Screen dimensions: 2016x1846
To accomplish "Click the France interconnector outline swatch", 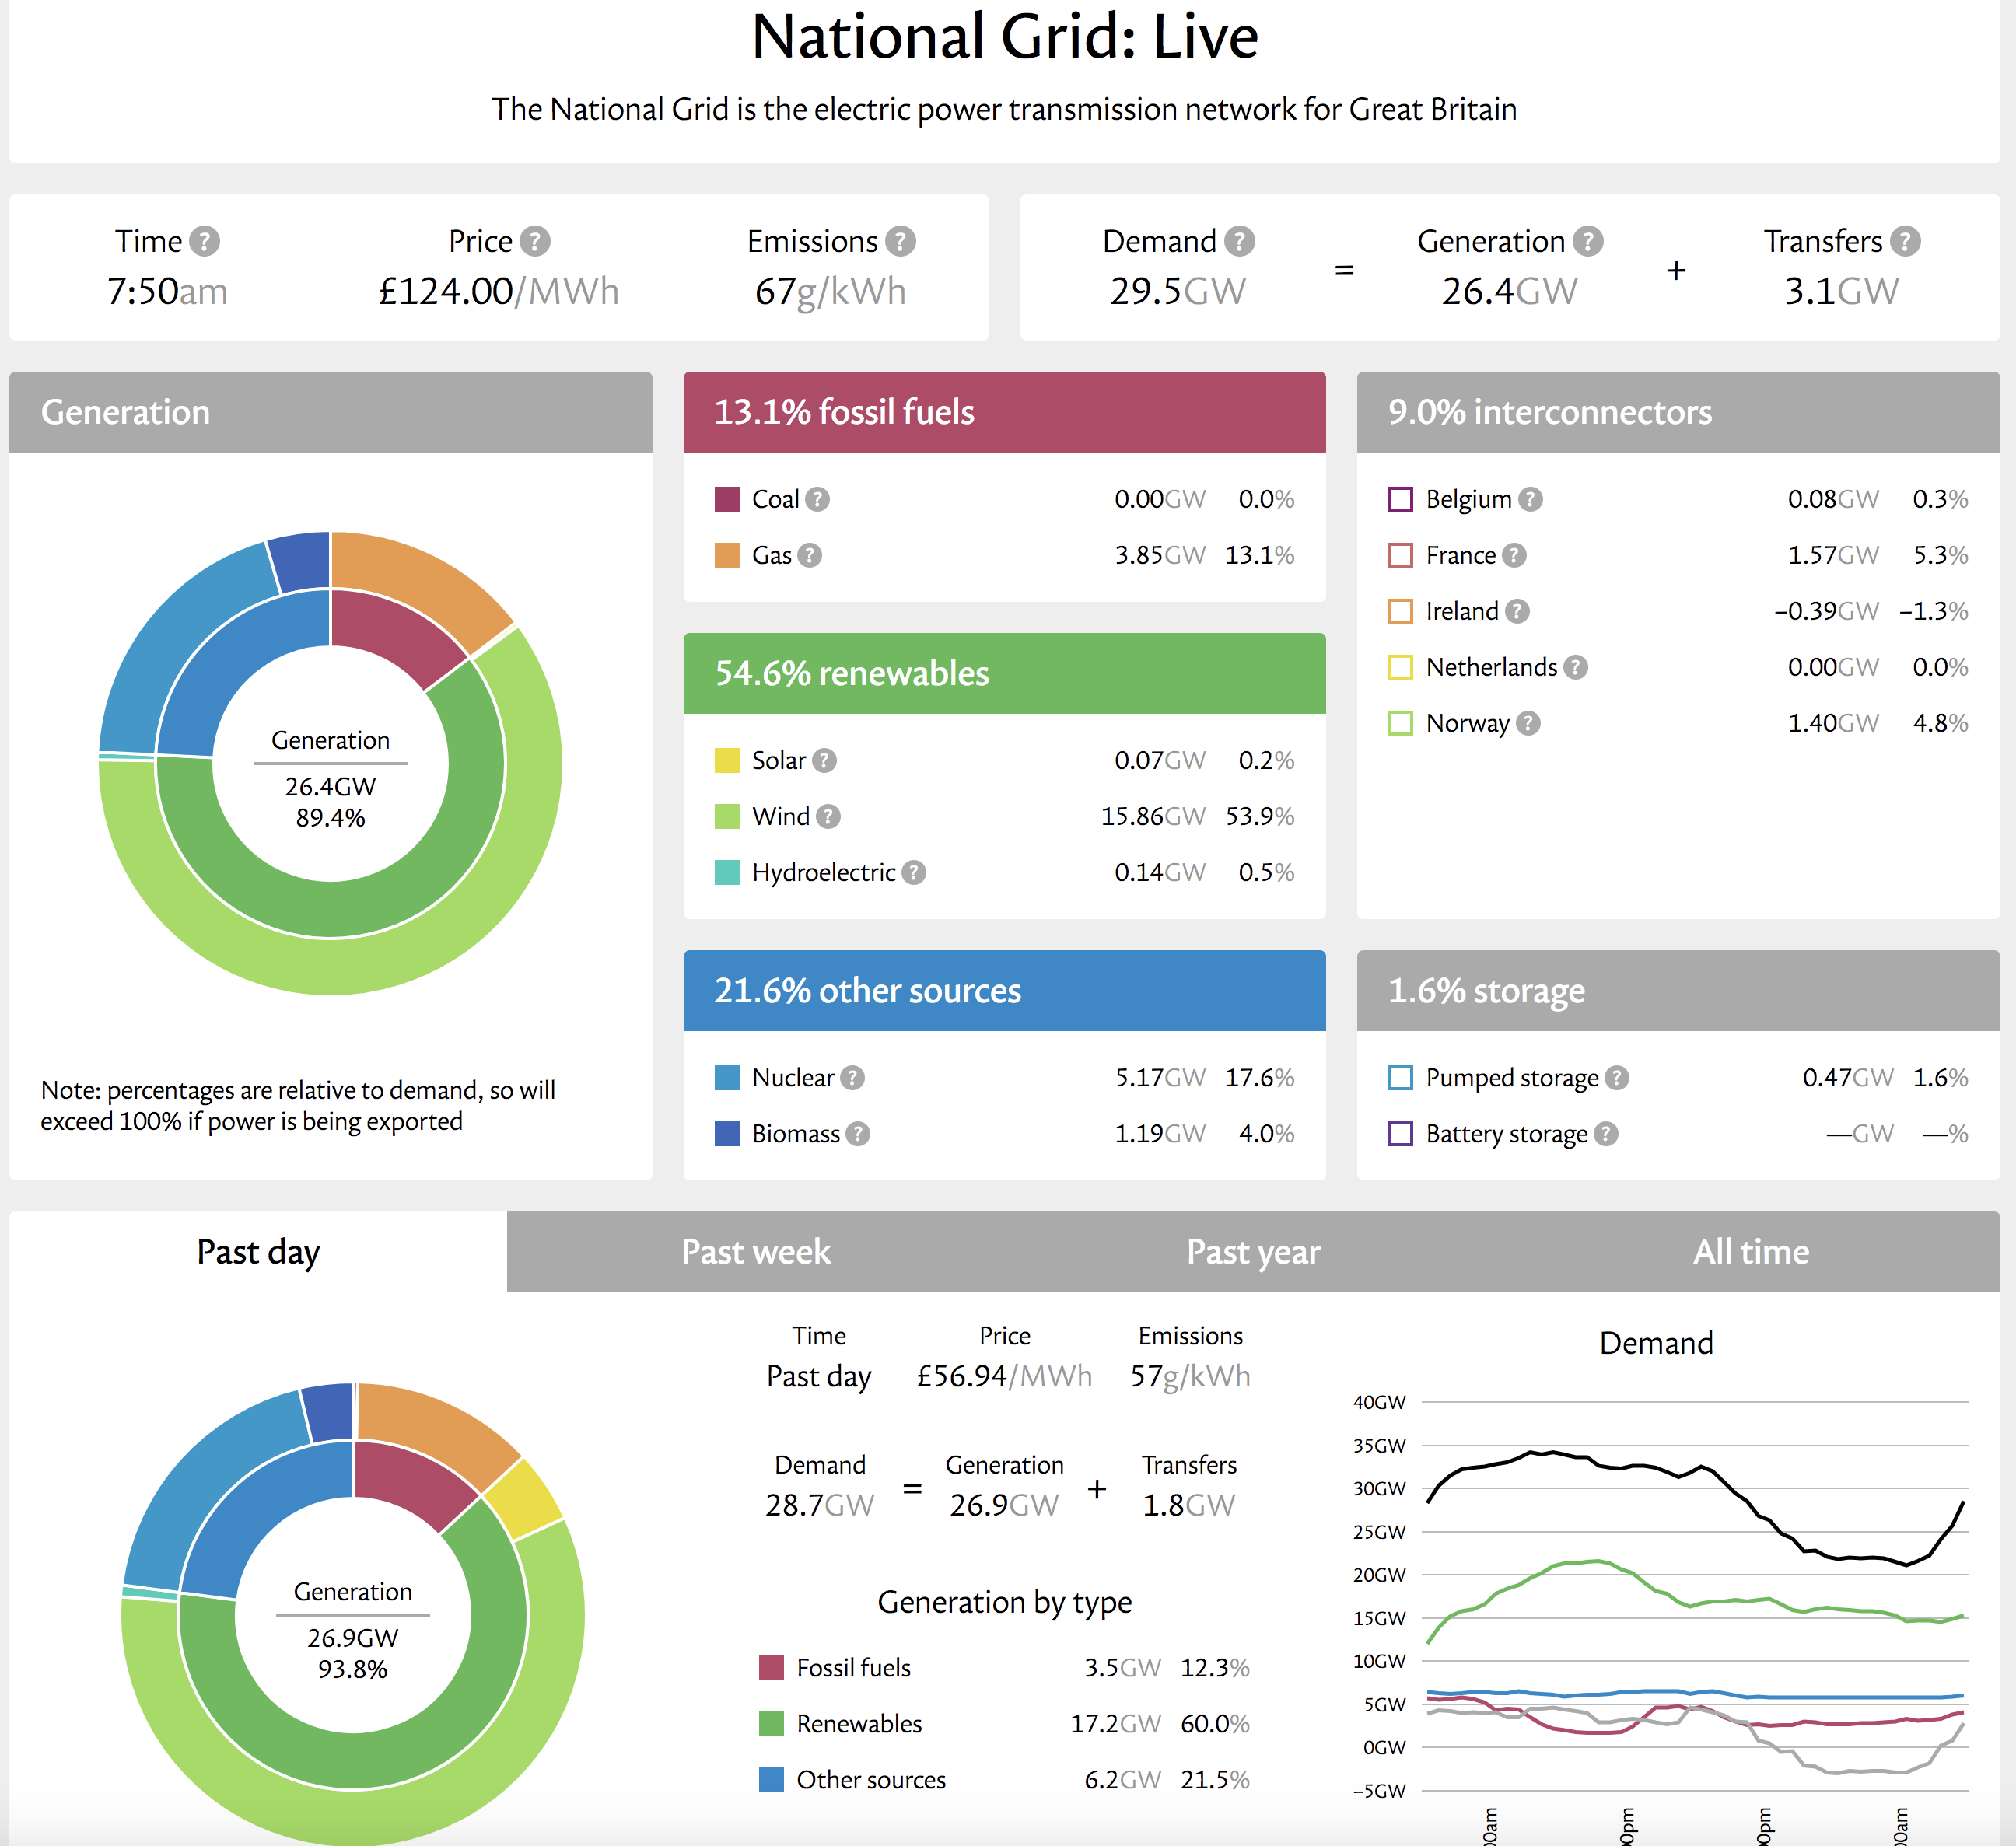I will click(x=1400, y=555).
